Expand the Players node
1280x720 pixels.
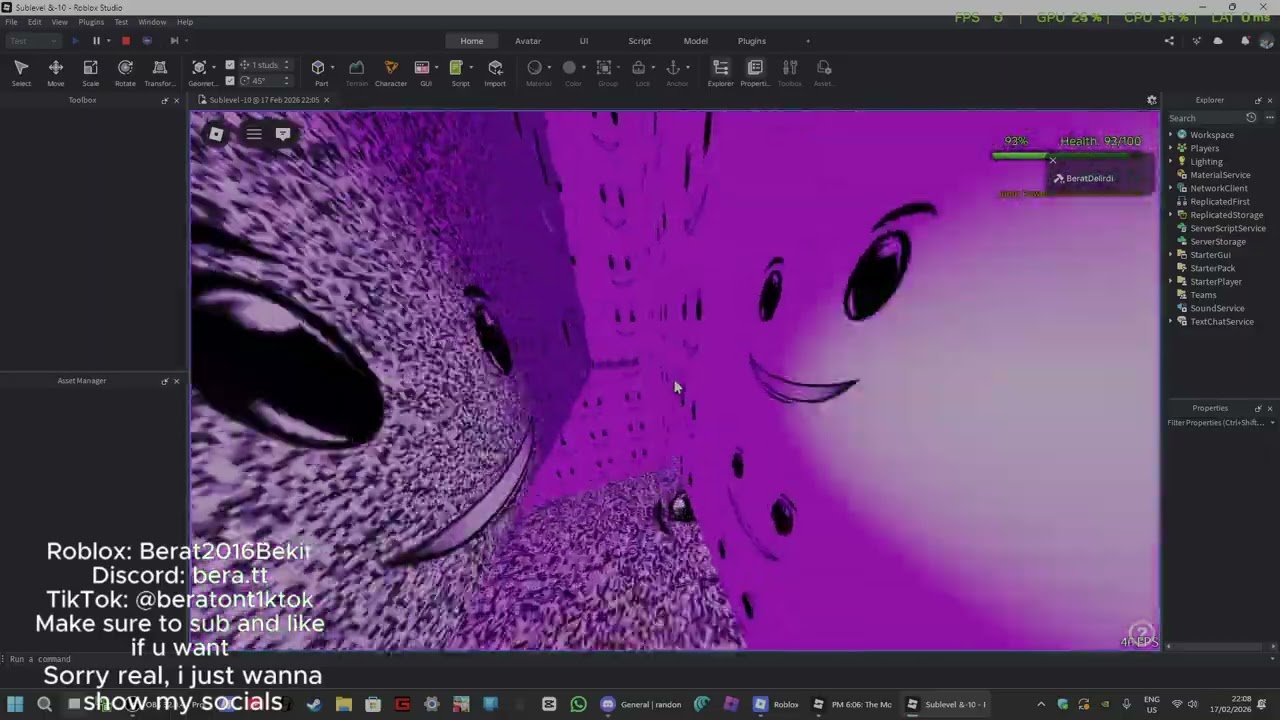pos(1171,148)
